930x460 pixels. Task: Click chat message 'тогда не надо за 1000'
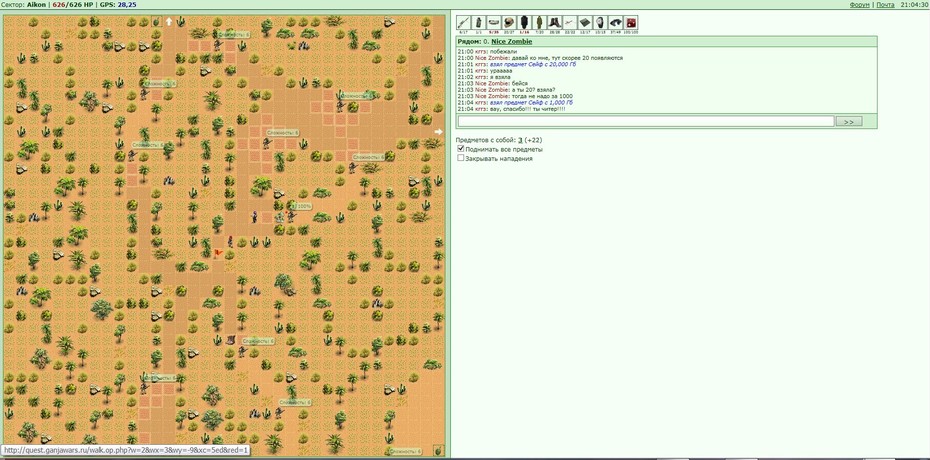541,96
